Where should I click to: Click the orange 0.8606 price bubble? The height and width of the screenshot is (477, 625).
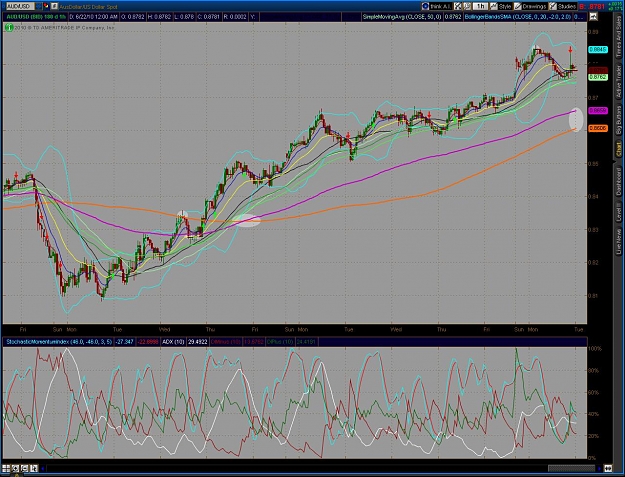click(598, 128)
